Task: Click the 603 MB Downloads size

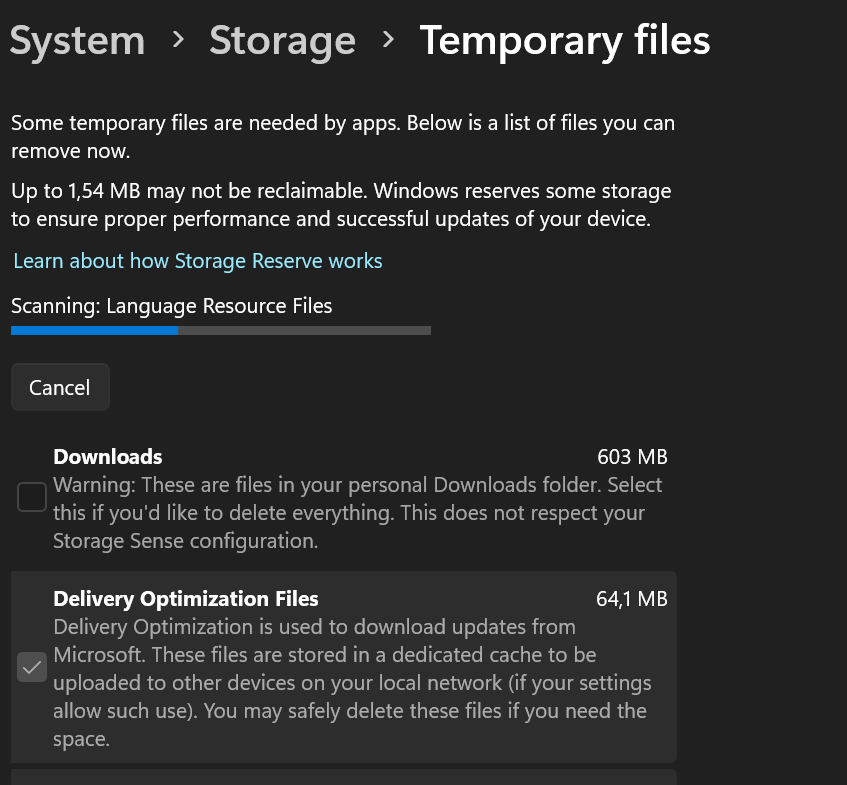Action: [x=632, y=457]
